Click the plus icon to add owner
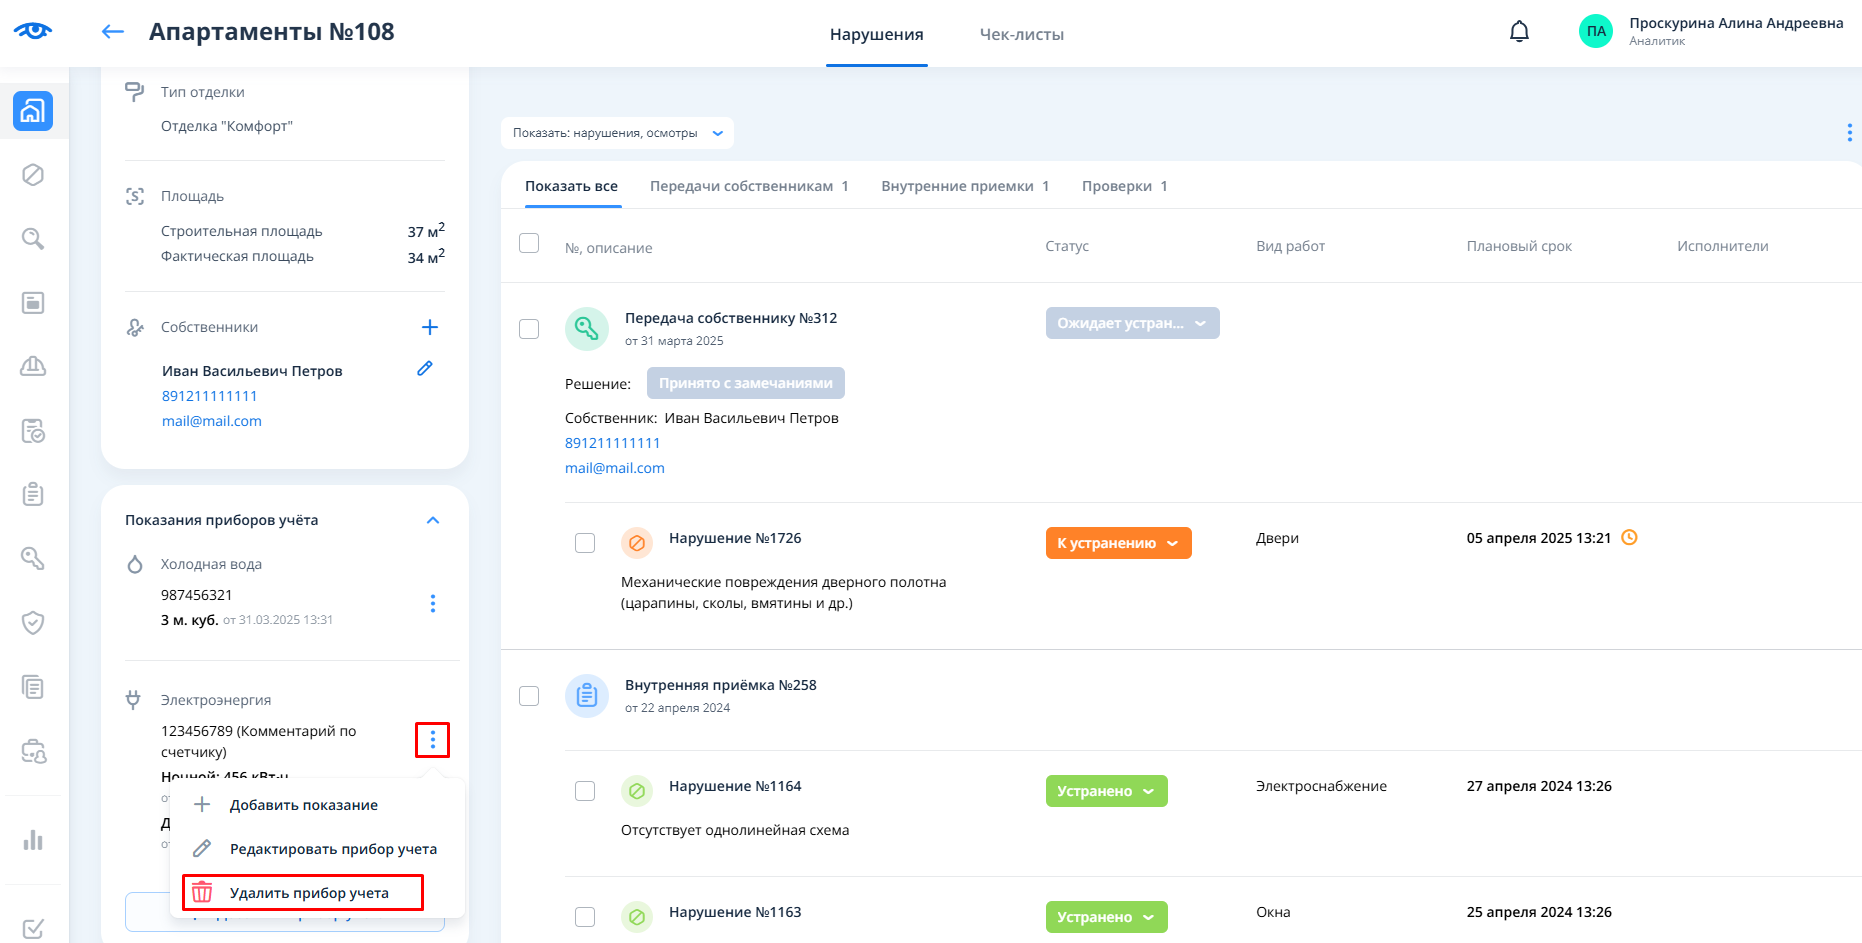1862x943 pixels. [430, 327]
